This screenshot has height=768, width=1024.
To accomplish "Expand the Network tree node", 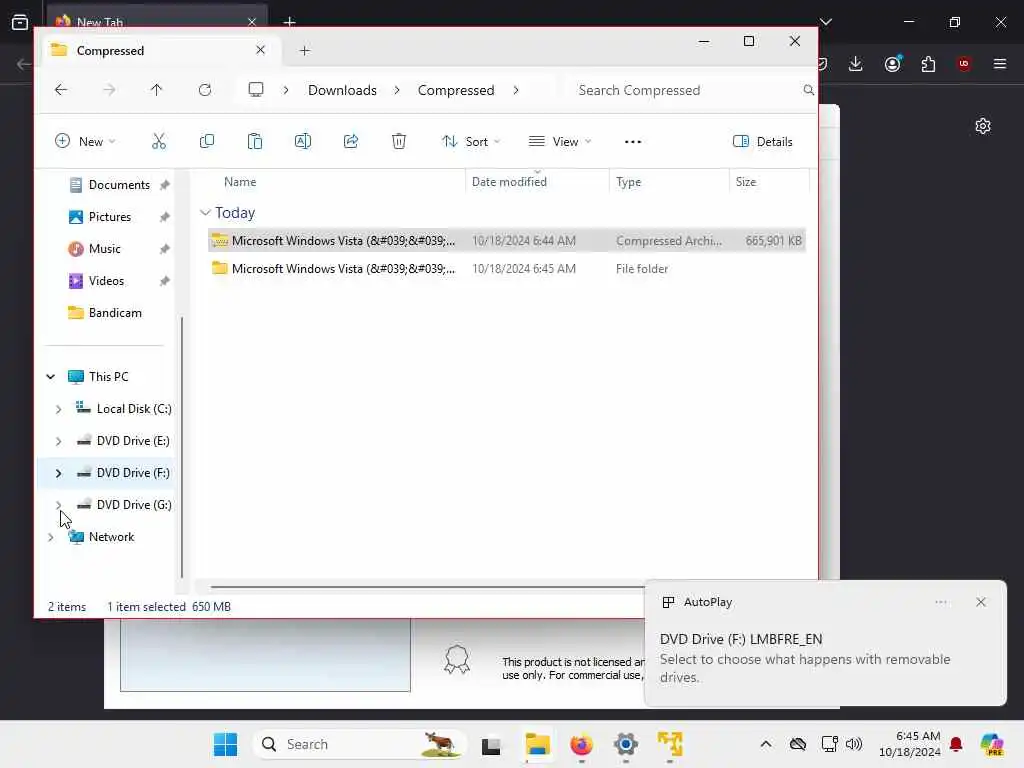I will (50, 537).
